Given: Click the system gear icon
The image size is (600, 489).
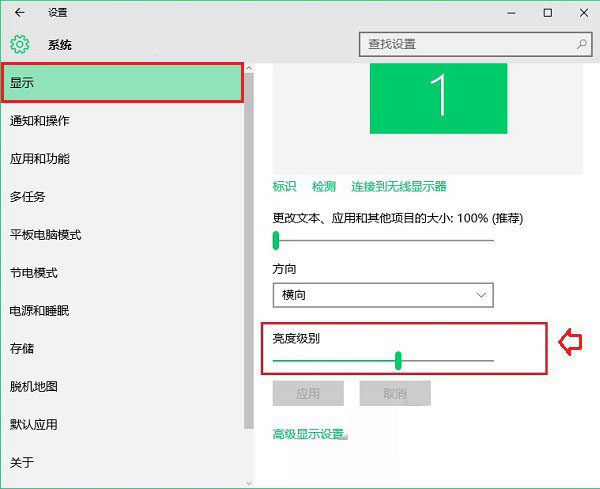Looking at the screenshot, I should pyautogui.click(x=20, y=44).
